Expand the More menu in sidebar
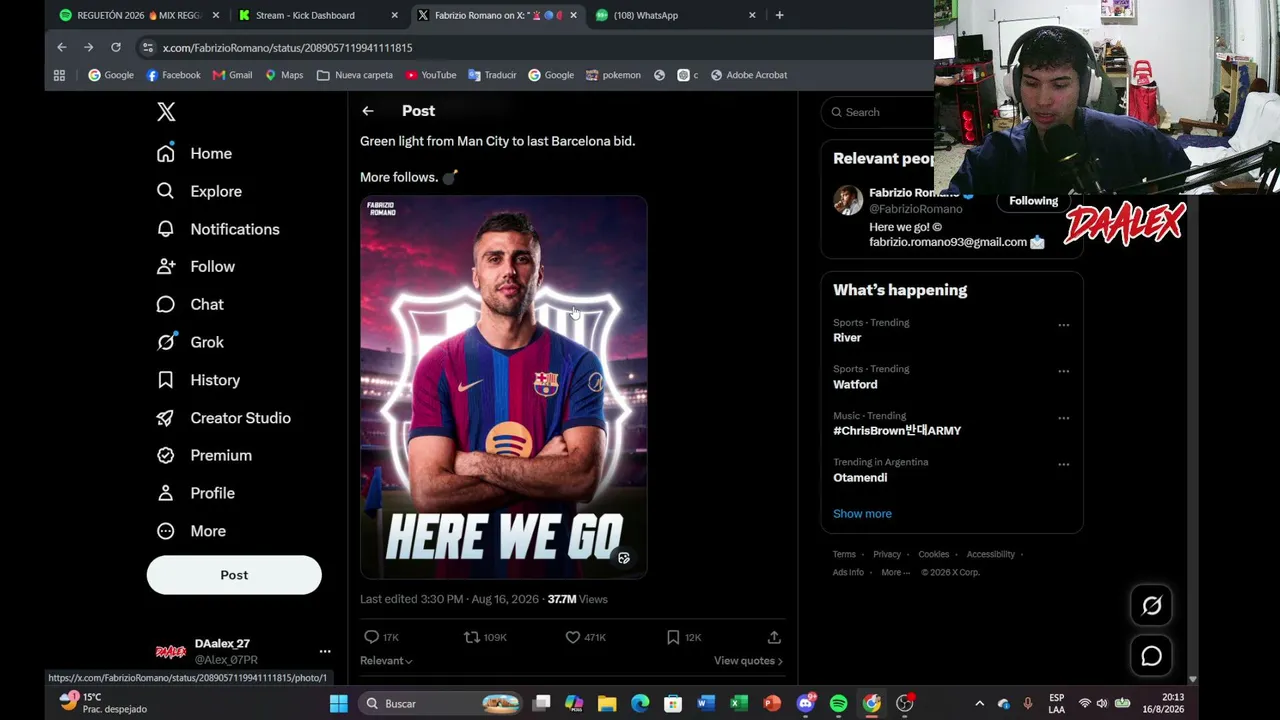 (x=192, y=531)
